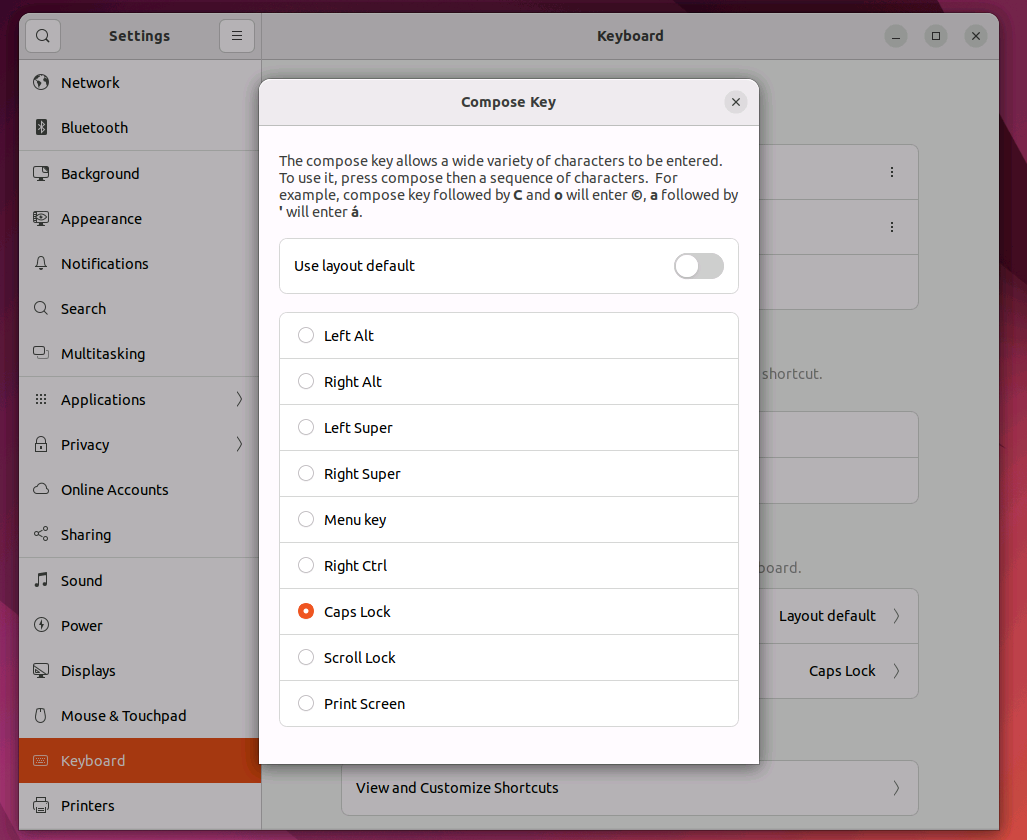This screenshot has width=1027, height=840.
Task: Close the Compose Key dialog
Action: 736,102
